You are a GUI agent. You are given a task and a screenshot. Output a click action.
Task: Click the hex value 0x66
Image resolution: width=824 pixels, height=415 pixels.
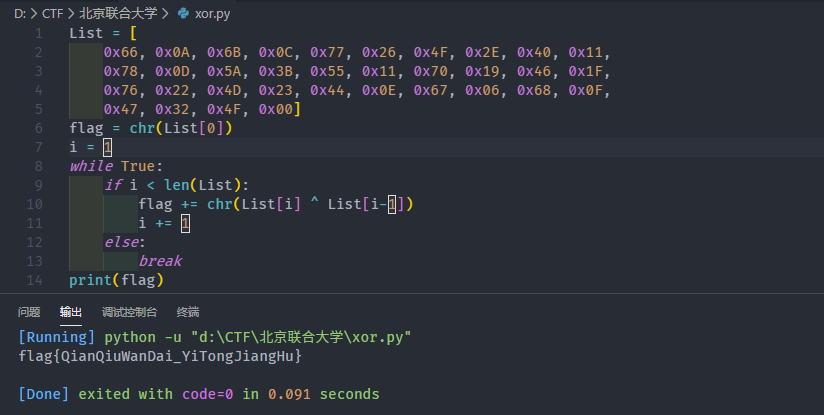[120, 53]
